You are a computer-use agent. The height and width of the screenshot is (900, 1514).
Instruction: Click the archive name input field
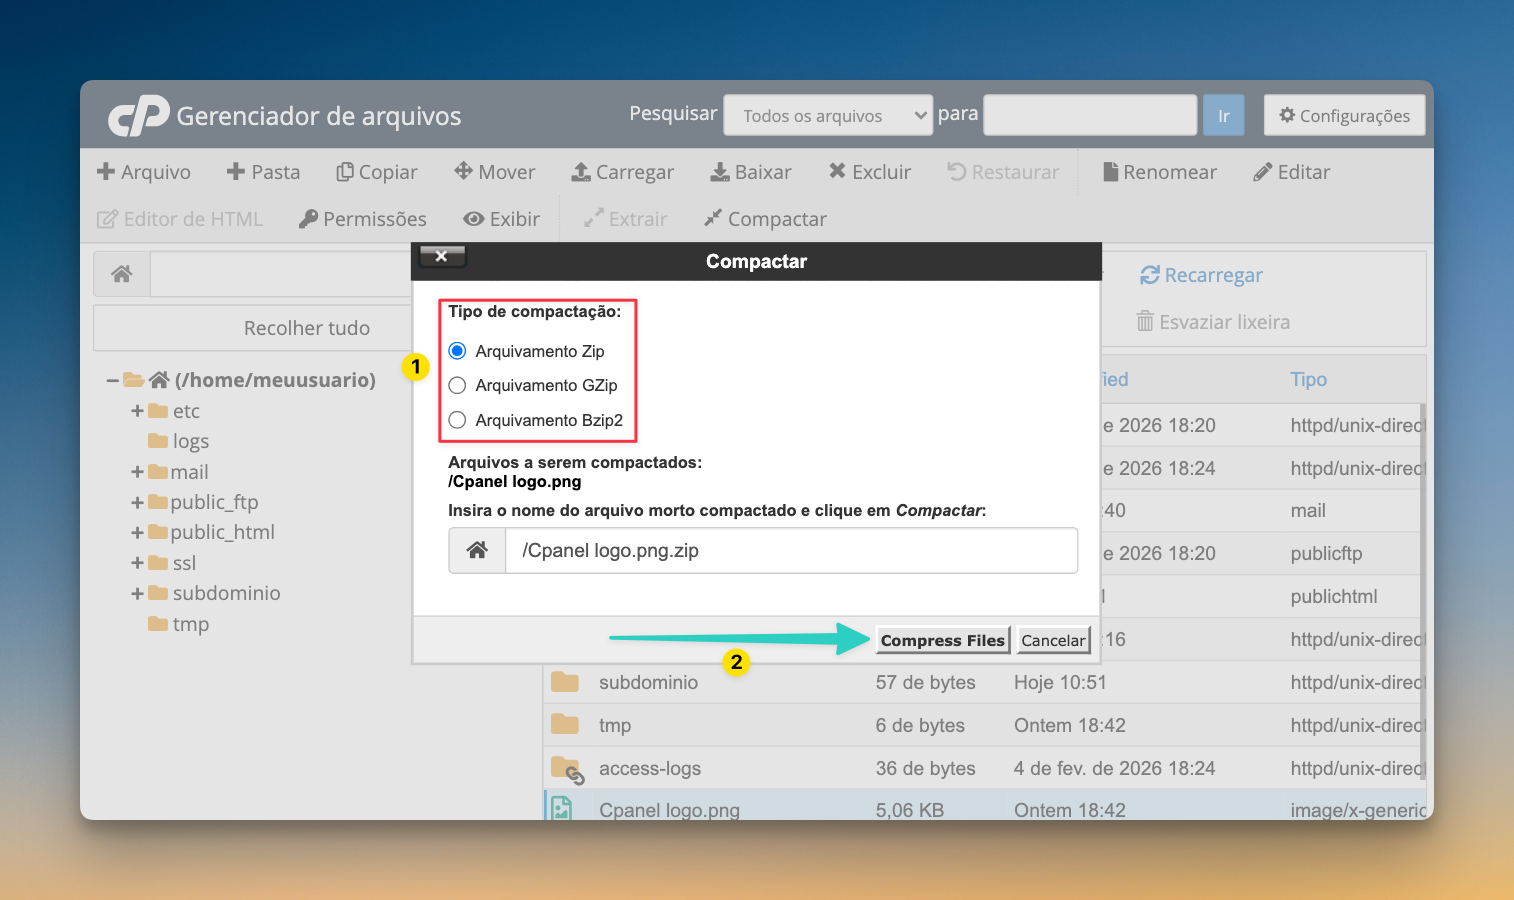click(x=790, y=551)
